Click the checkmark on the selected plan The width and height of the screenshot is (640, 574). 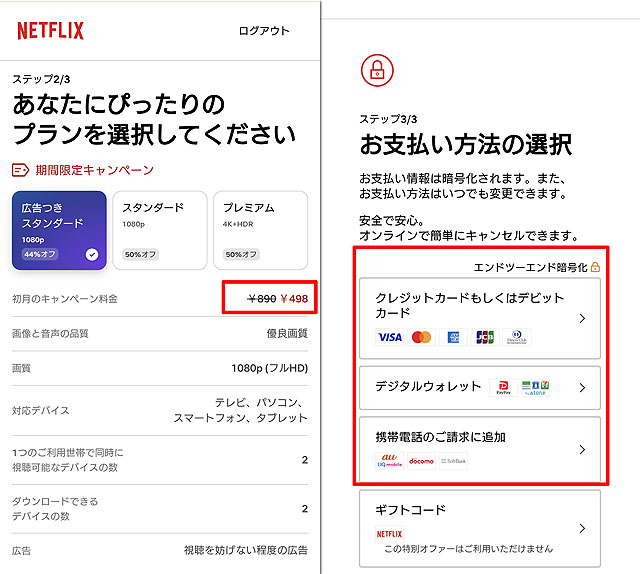(x=92, y=254)
